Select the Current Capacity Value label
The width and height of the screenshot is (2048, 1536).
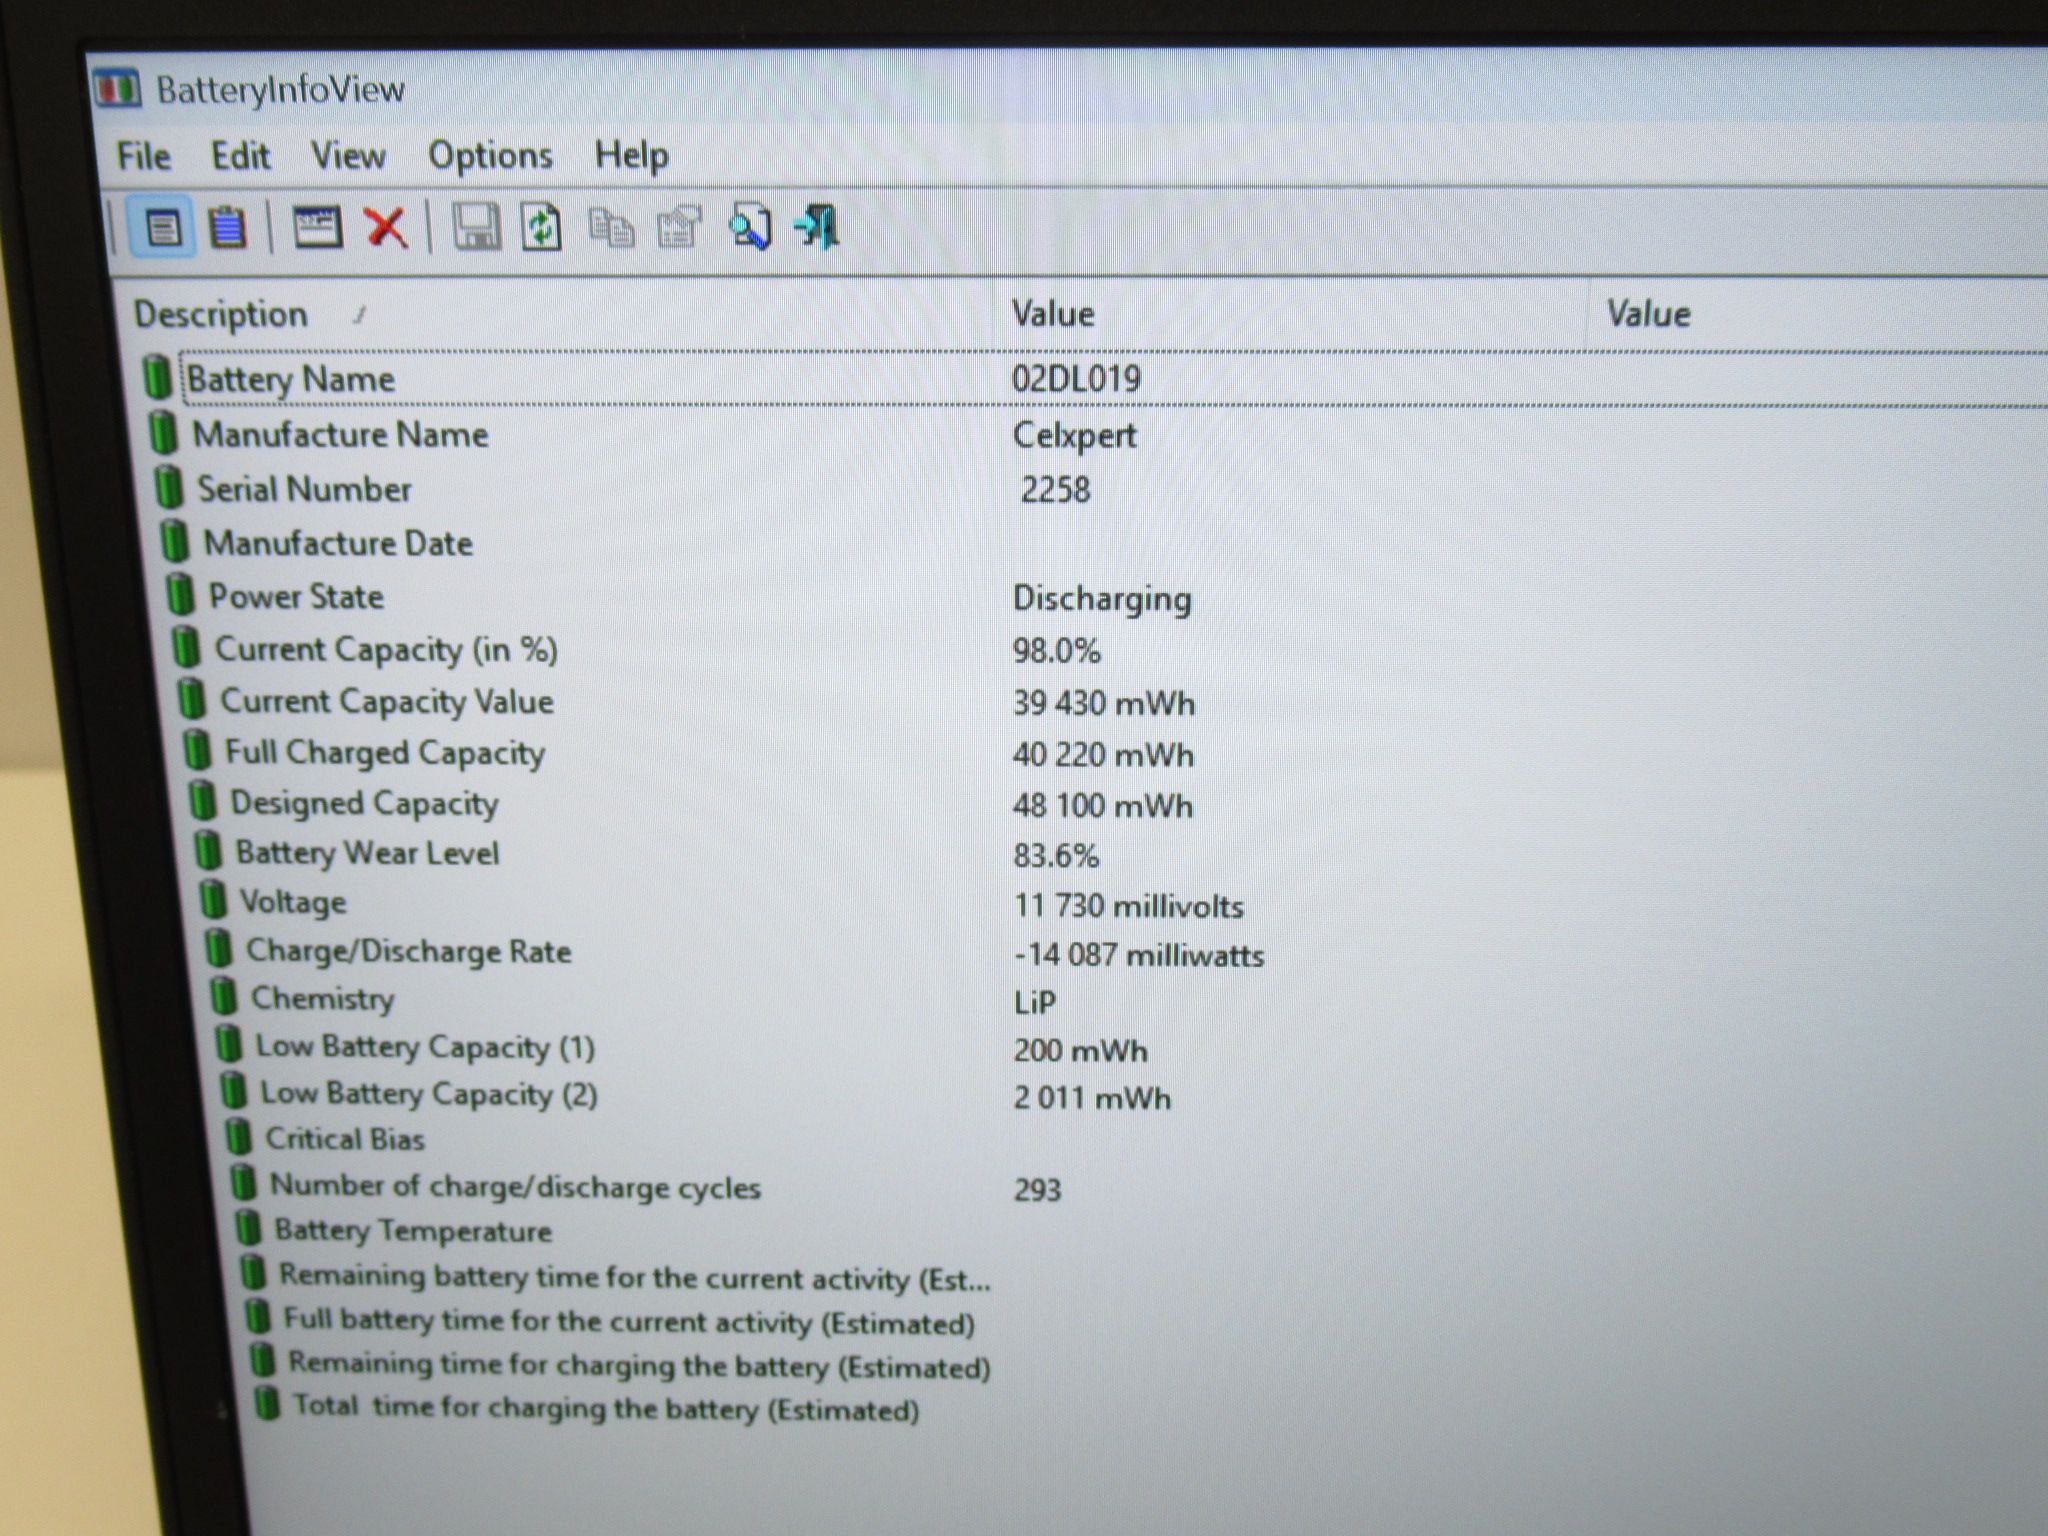pos(386,701)
